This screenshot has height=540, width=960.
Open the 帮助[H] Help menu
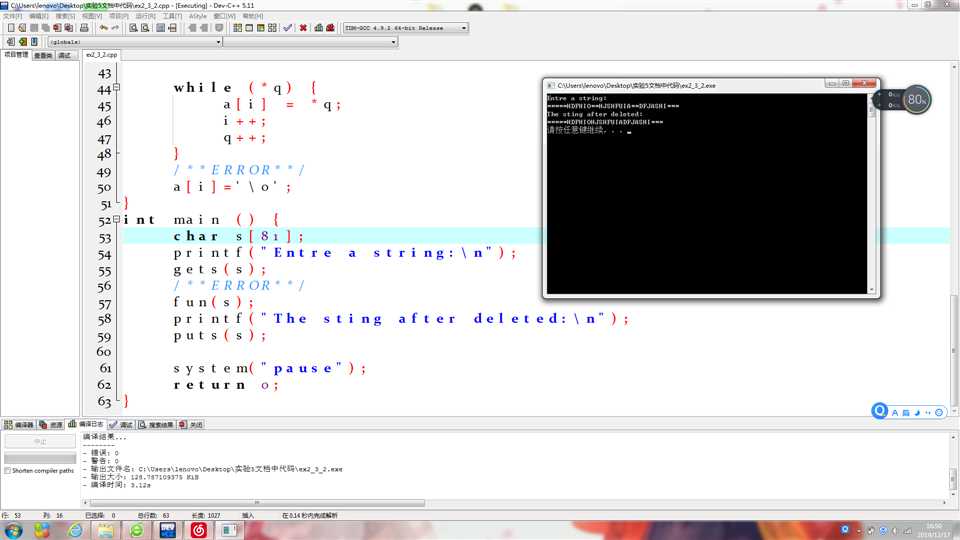tap(253, 16)
